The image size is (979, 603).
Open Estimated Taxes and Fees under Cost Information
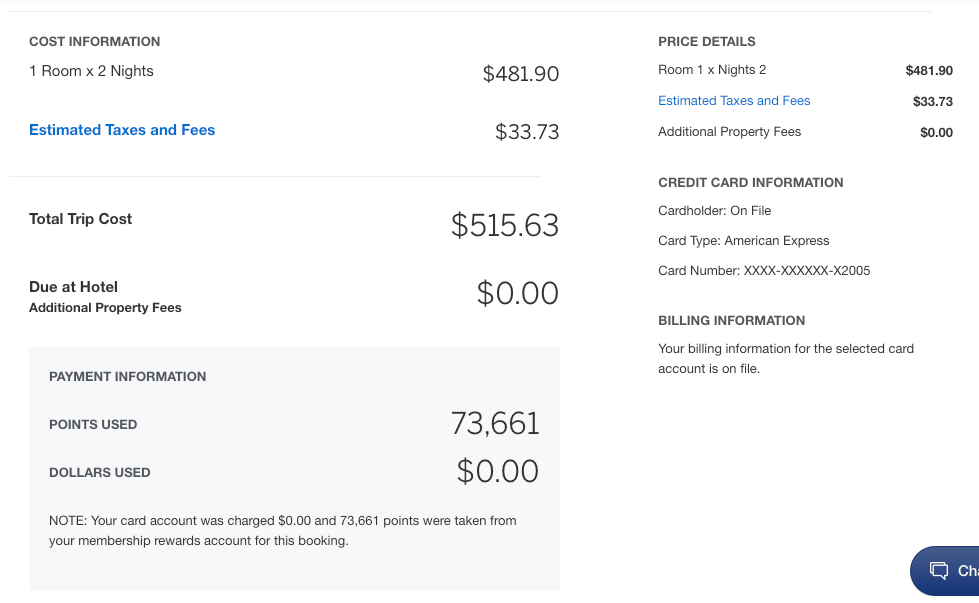point(122,130)
